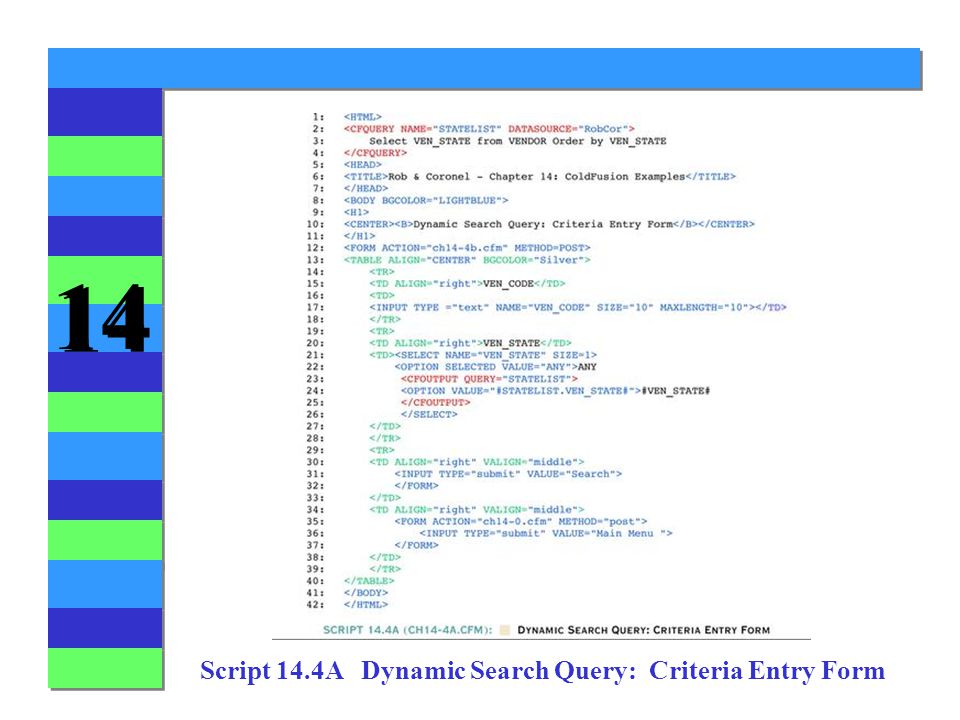The height and width of the screenshot is (720, 960).
Task: Click SELECT NAME="VEN_STATE" SIZE=1 line
Action: pos(482,355)
